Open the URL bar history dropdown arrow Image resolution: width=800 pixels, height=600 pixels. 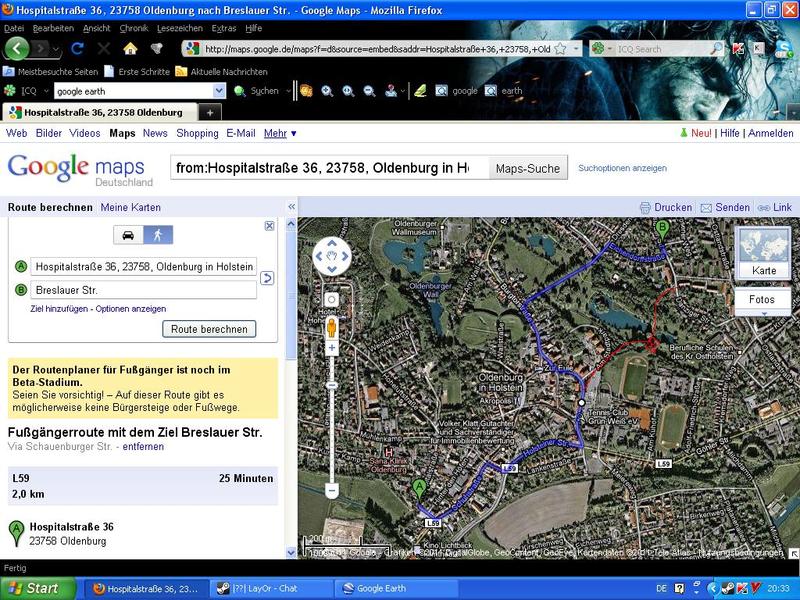coord(577,49)
